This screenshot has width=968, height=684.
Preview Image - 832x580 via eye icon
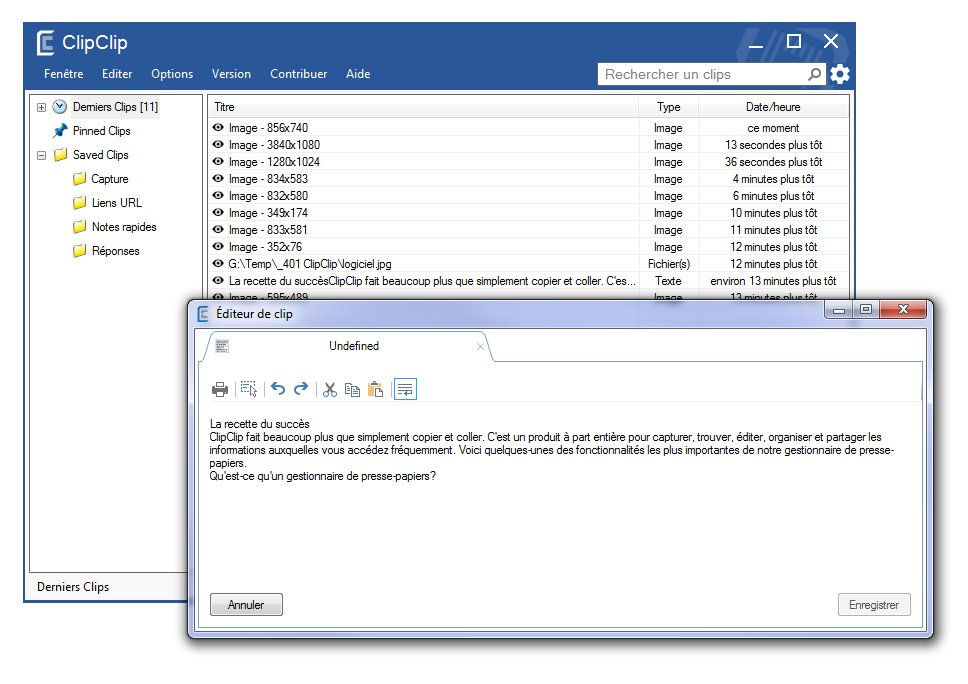click(218, 195)
